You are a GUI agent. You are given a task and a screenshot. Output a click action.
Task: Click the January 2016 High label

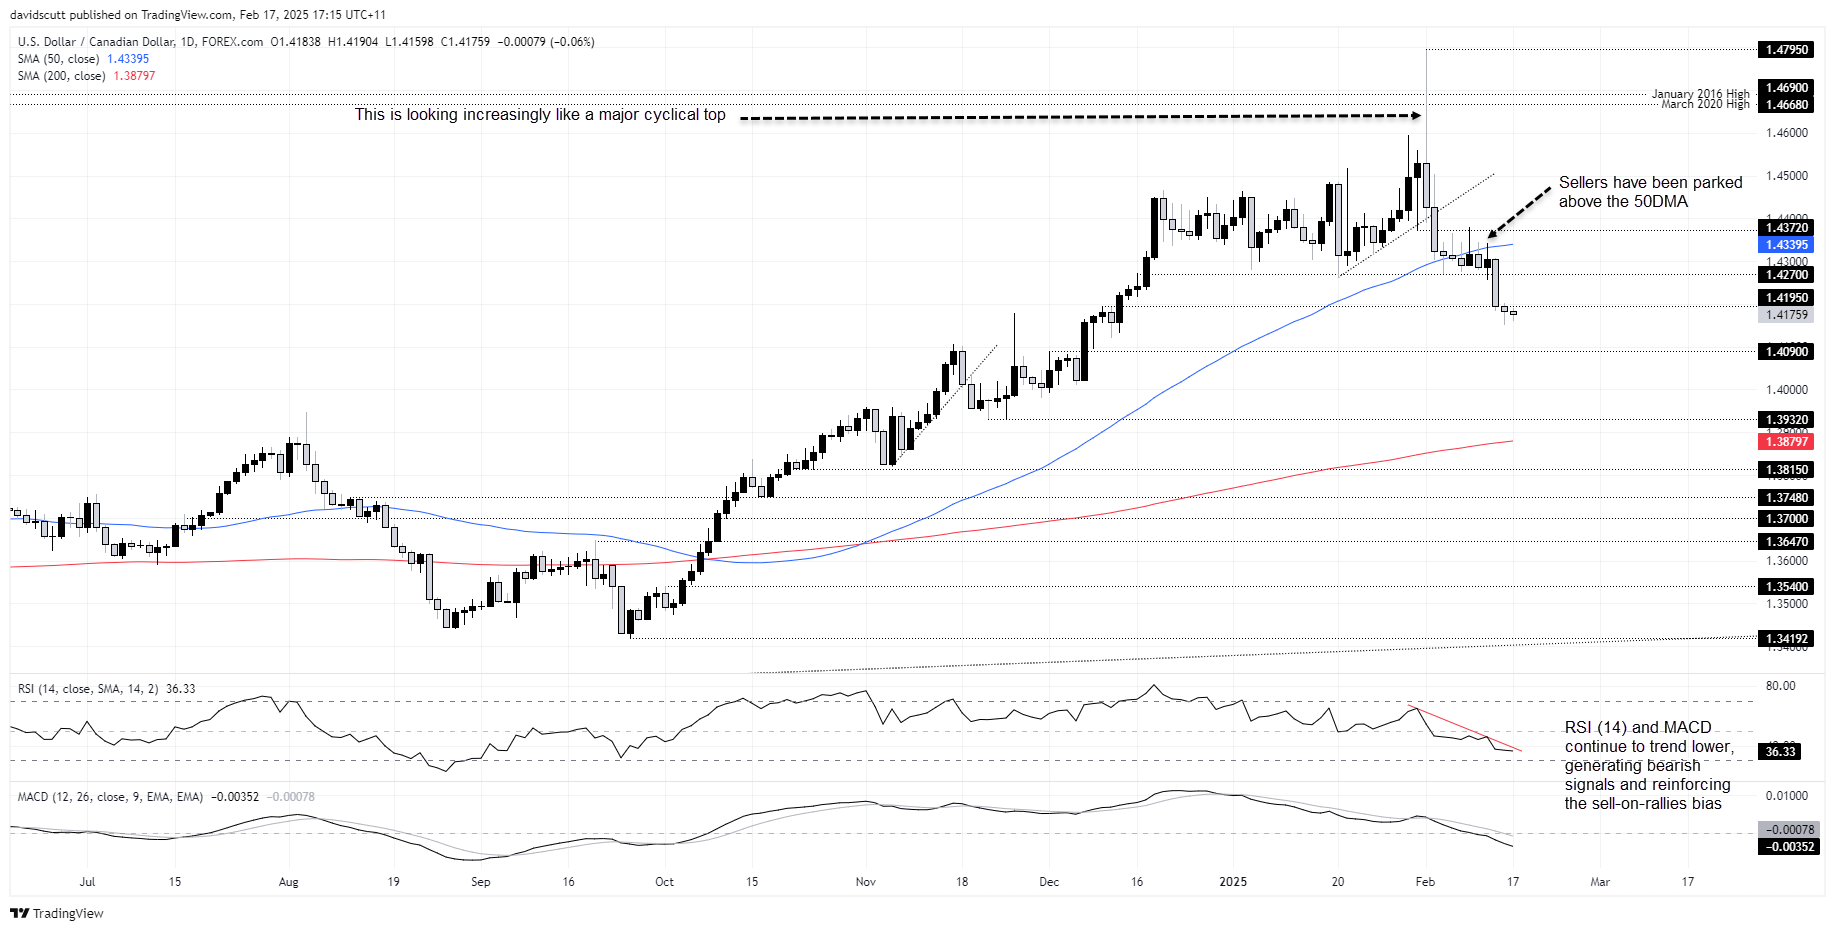click(1700, 94)
